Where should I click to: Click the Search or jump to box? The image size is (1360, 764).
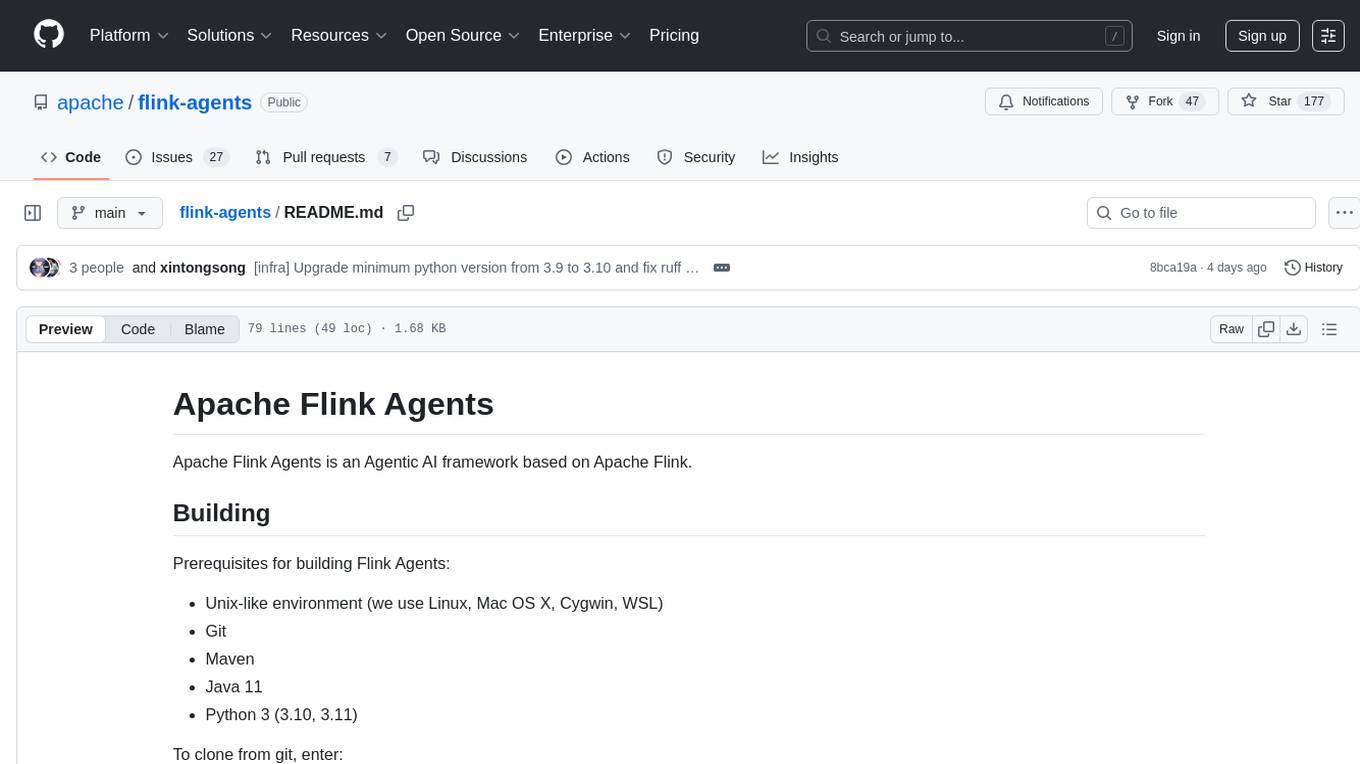pyautogui.click(x=969, y=36)
